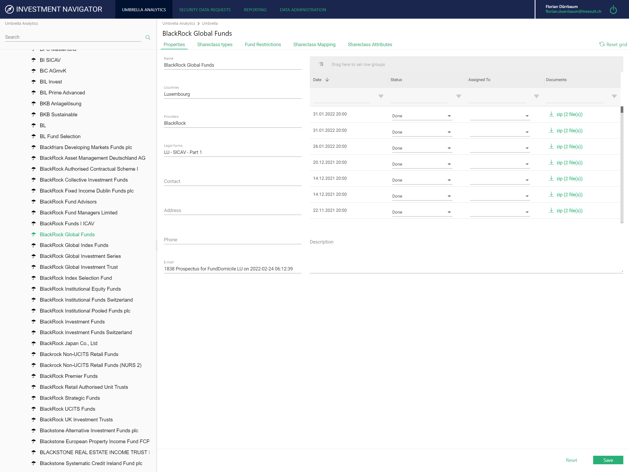Click the row groups panel icon
629x472 pixels.
[x=321, y=64]
